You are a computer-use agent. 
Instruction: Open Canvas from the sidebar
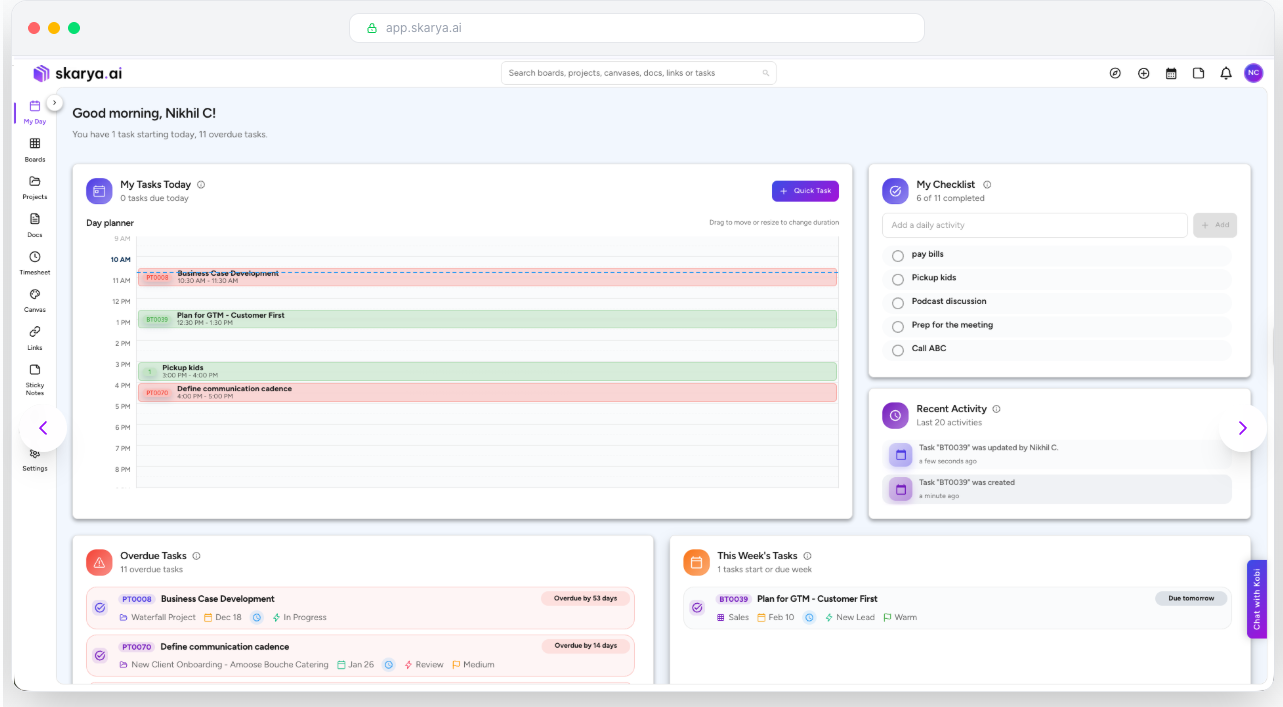[x=35, y=300]
